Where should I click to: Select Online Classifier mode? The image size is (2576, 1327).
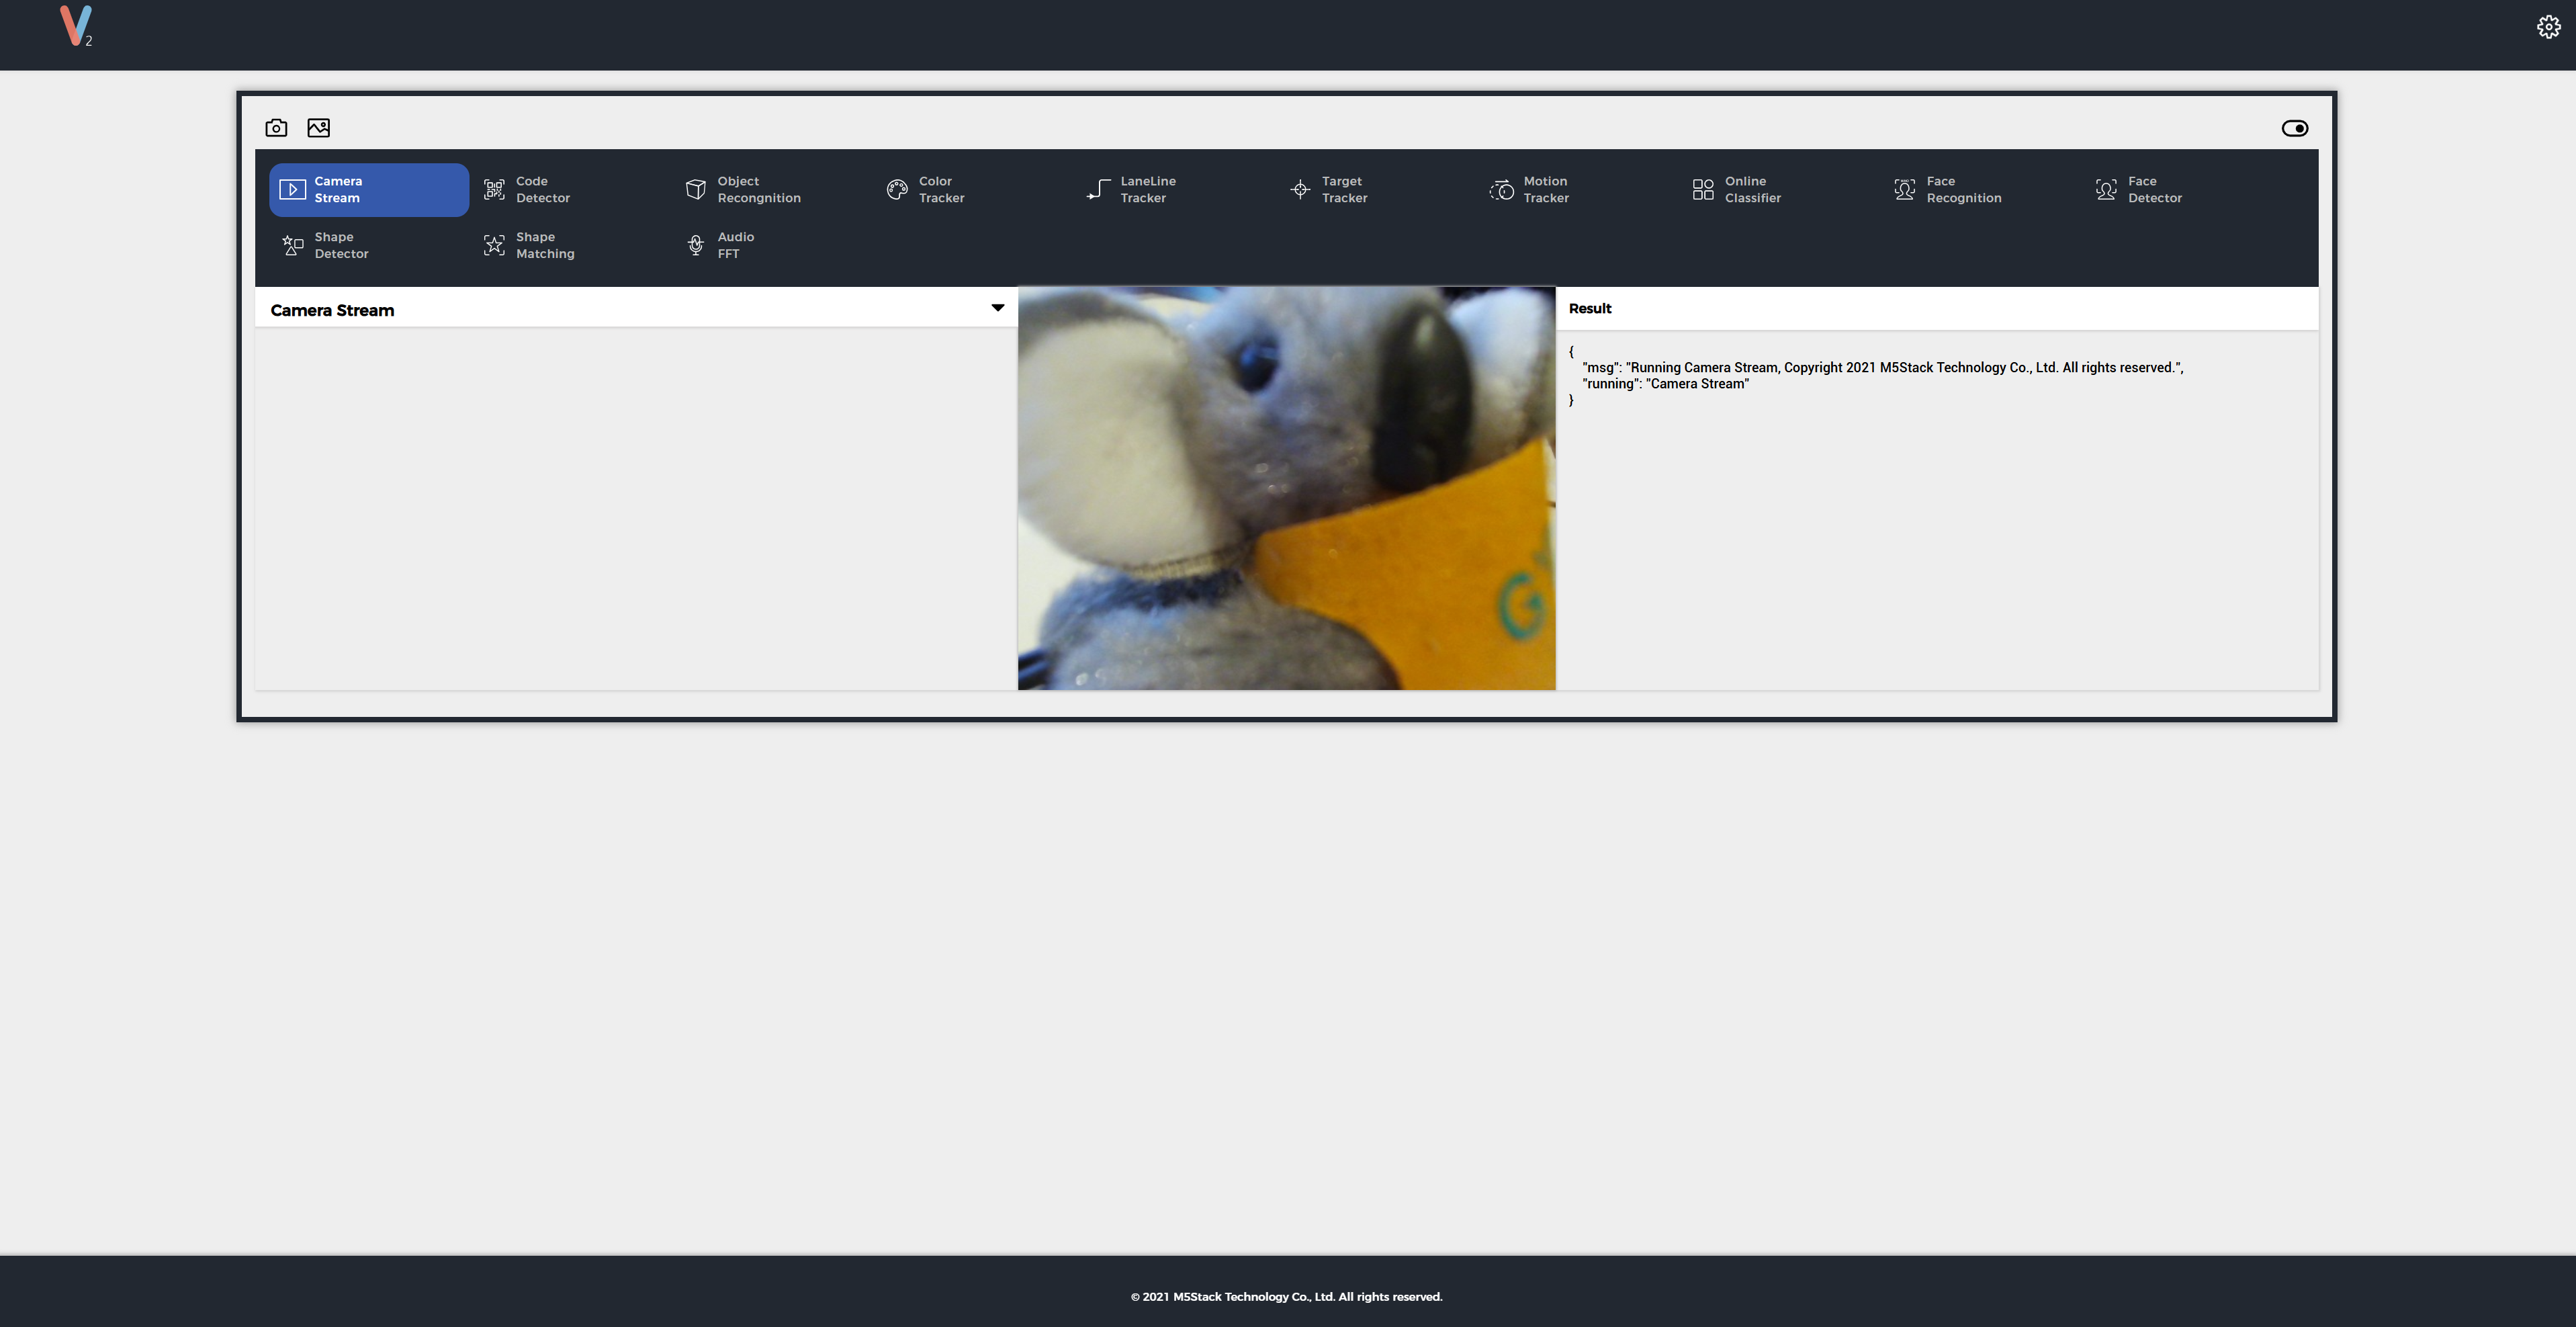click(1751, 190)
